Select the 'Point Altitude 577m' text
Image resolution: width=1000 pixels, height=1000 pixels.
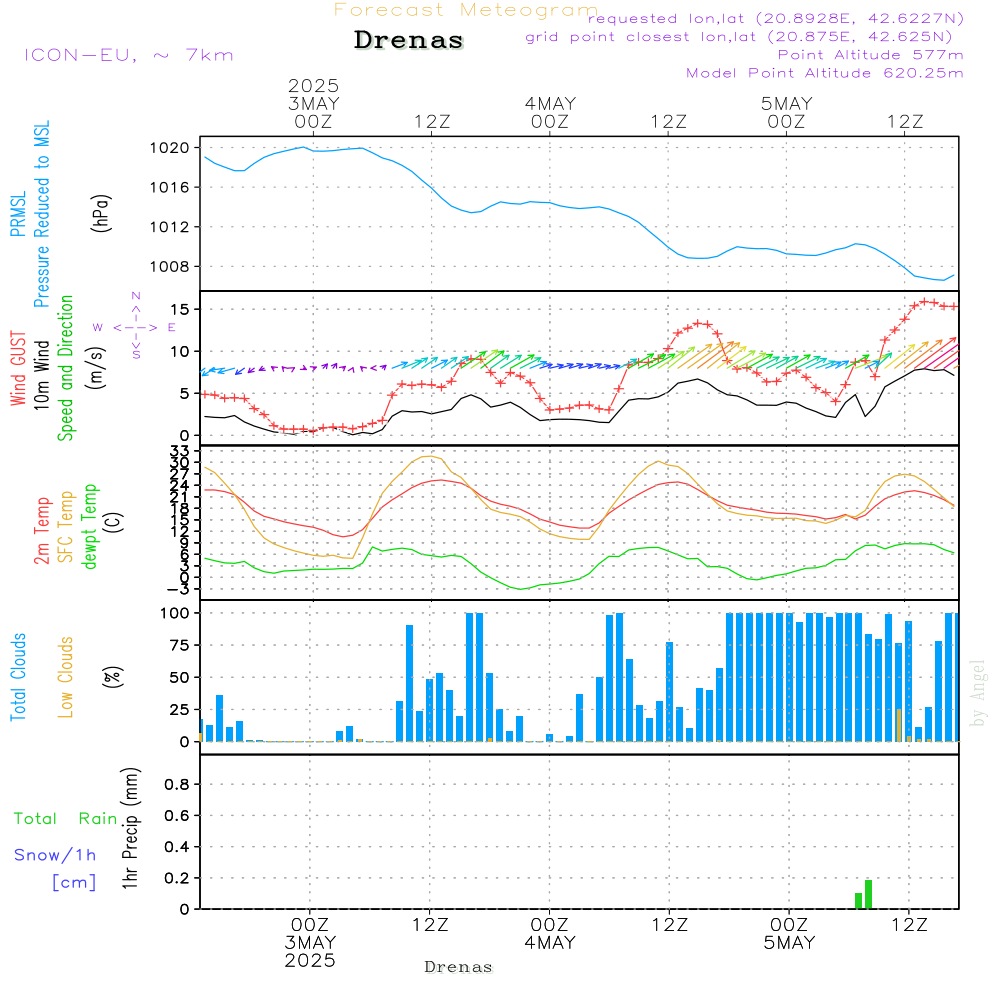pos(871,55)
